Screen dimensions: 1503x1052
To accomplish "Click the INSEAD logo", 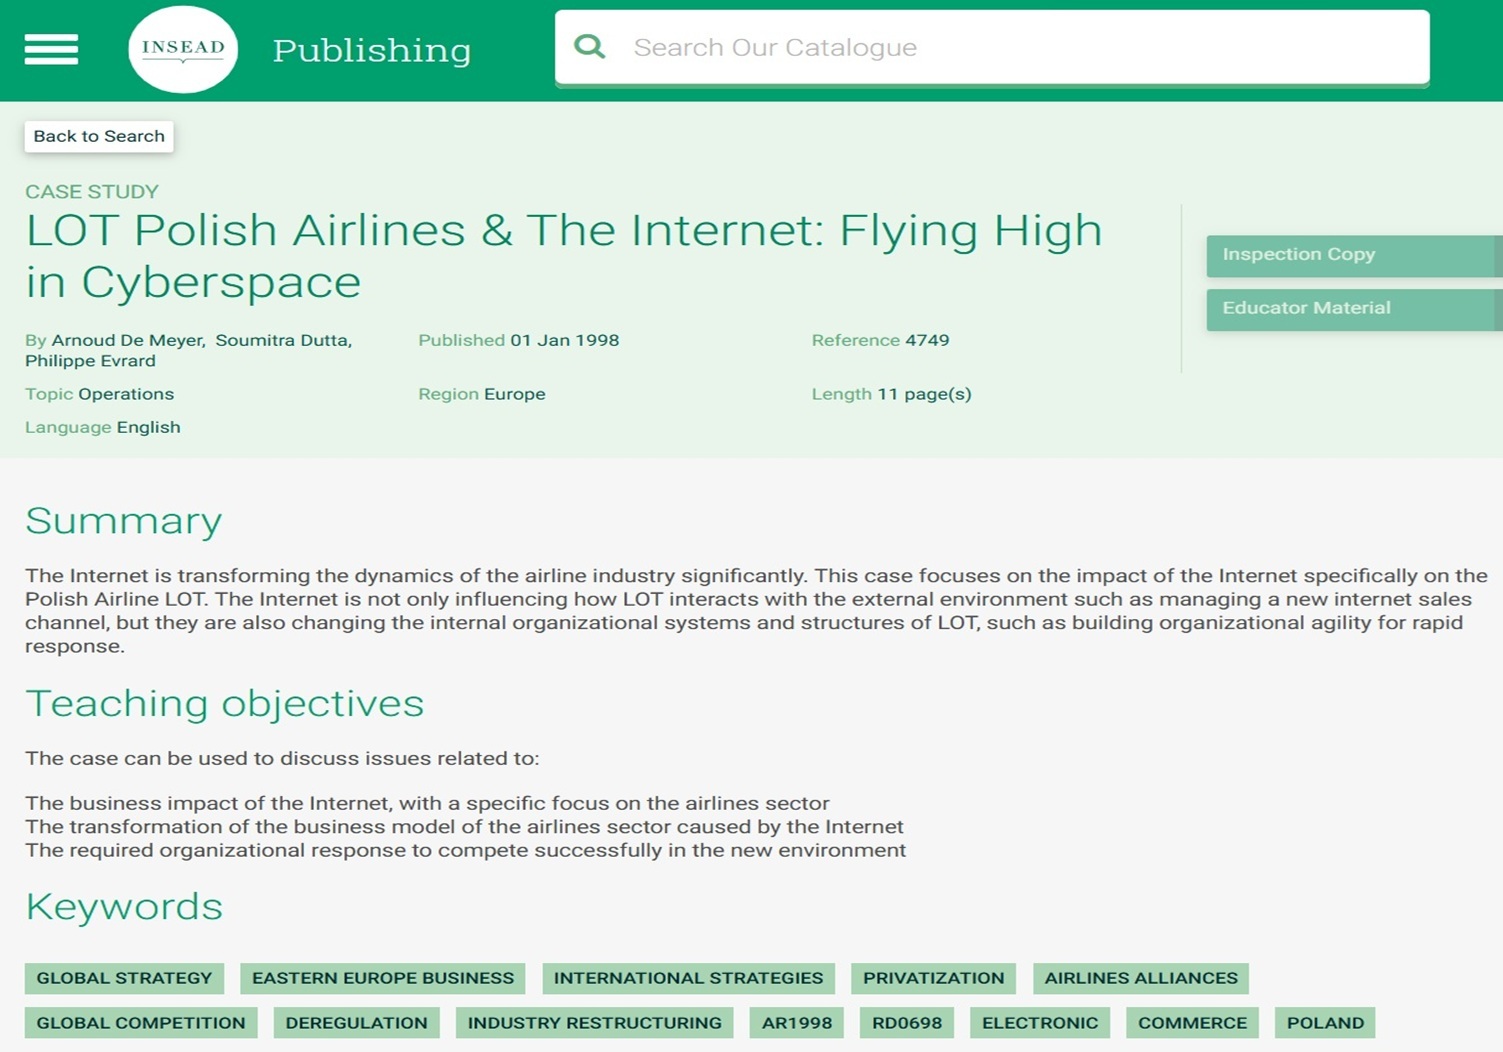I will 183,49.
